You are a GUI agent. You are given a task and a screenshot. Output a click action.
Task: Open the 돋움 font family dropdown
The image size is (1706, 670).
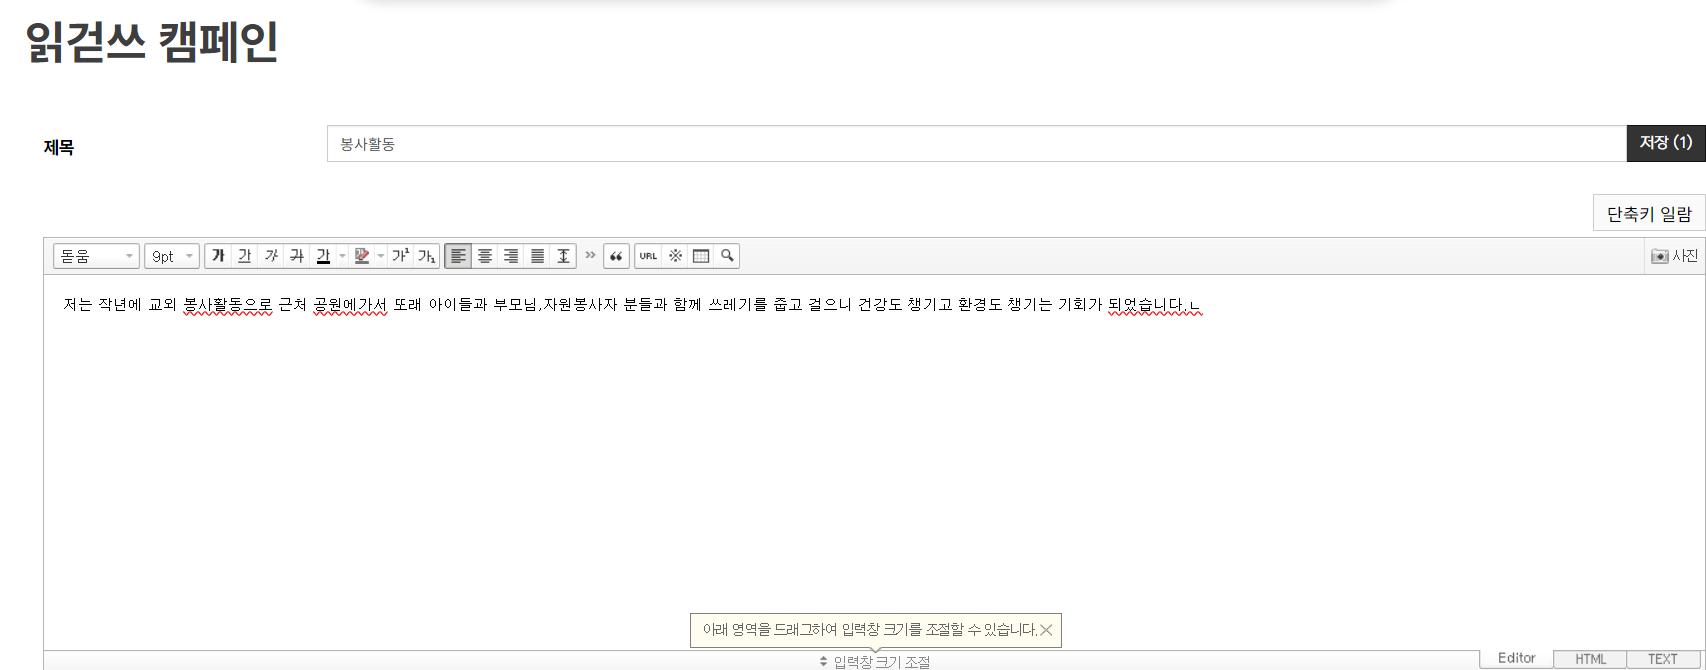click(x=96, y=256)
